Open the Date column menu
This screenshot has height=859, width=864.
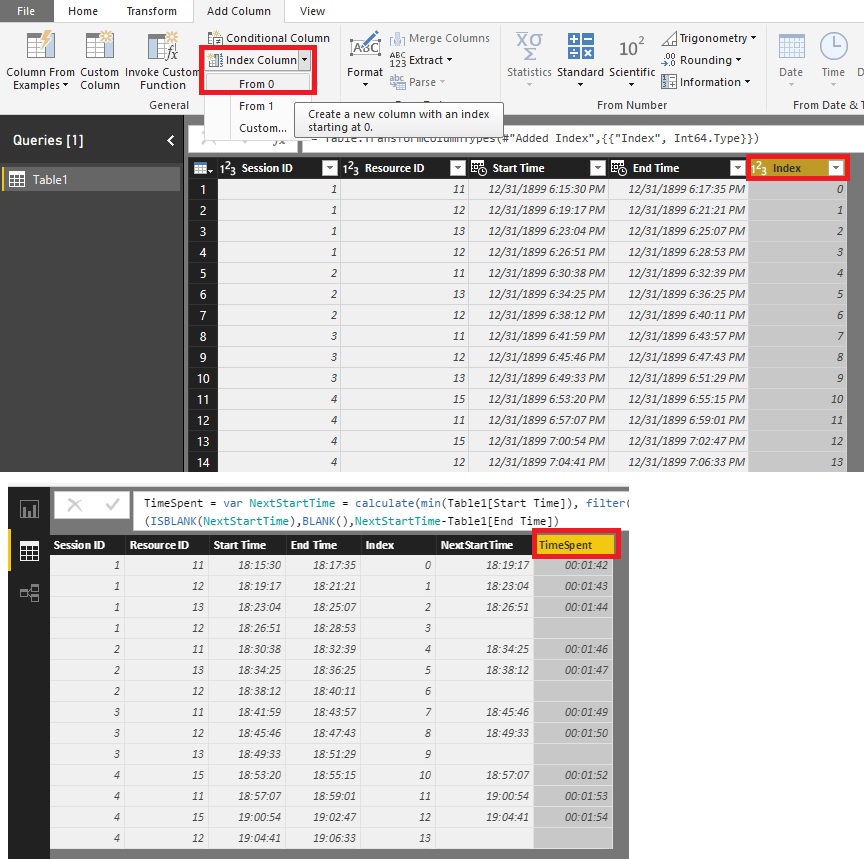coord(791,61)
